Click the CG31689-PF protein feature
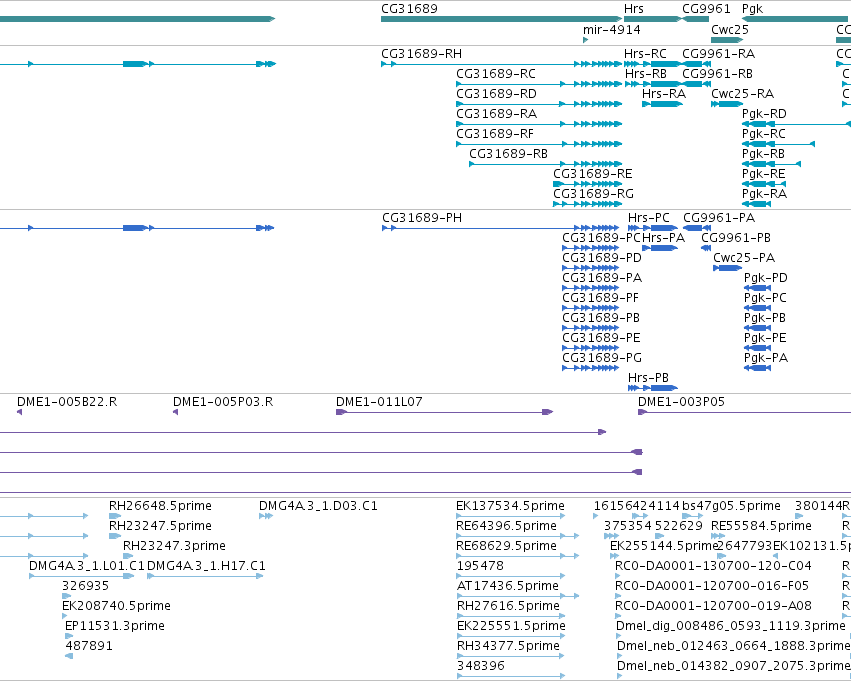This screenshot has width=851, height=681. [x=590, y=308]
